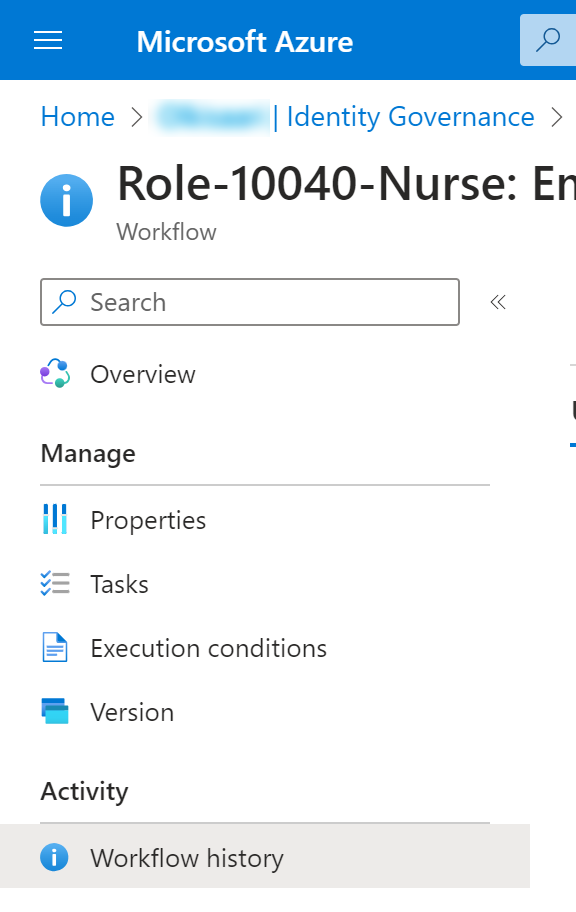Focus the sidebar Search field
The height and width of the screenshot is (912, 576).
pos(250,302)
